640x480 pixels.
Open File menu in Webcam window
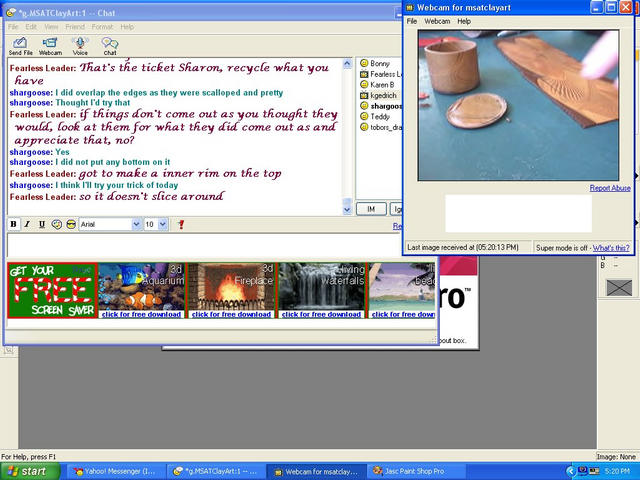tap(412, 21)
